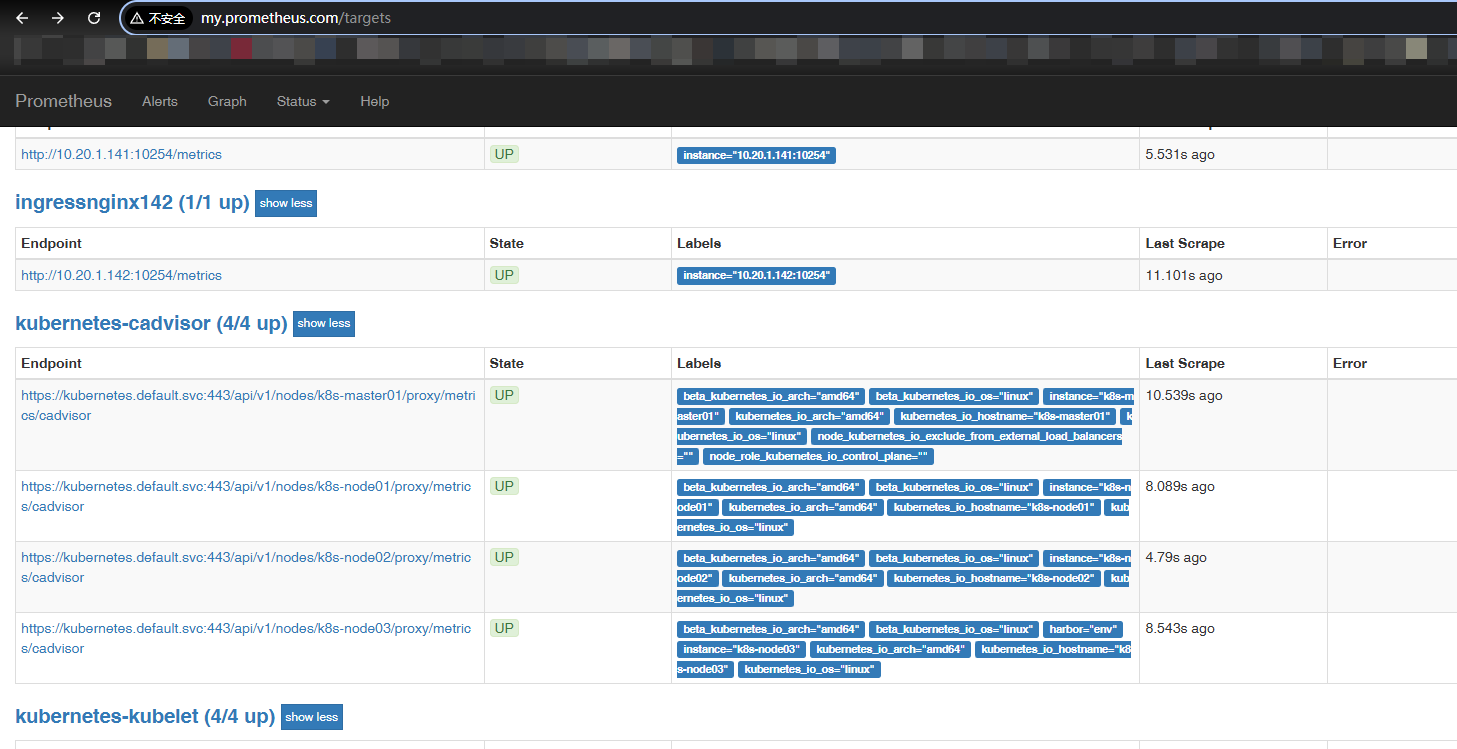Open the k8s-node03 cadvisor endpoint link
This screenshot has width=1457, height=749.
pyautogui.click(x=246, y=639)
